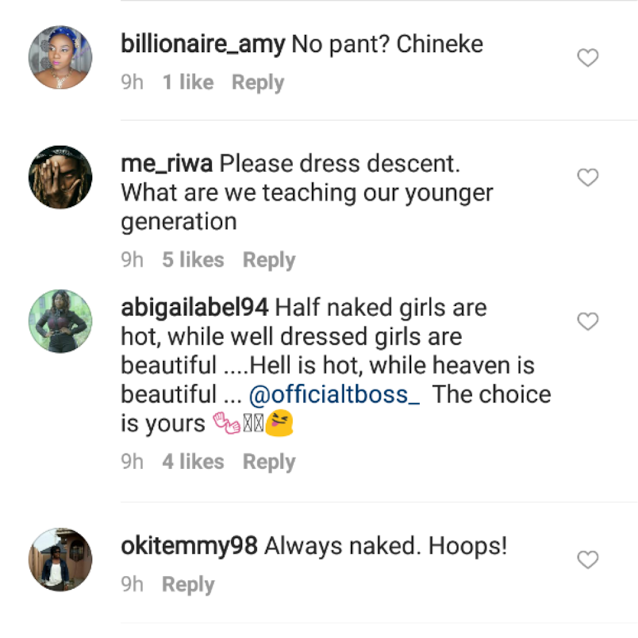Viewport: 638px width, 638px height.
Task: Tap okitemmy98's avatar image
Action: [60, 560]
